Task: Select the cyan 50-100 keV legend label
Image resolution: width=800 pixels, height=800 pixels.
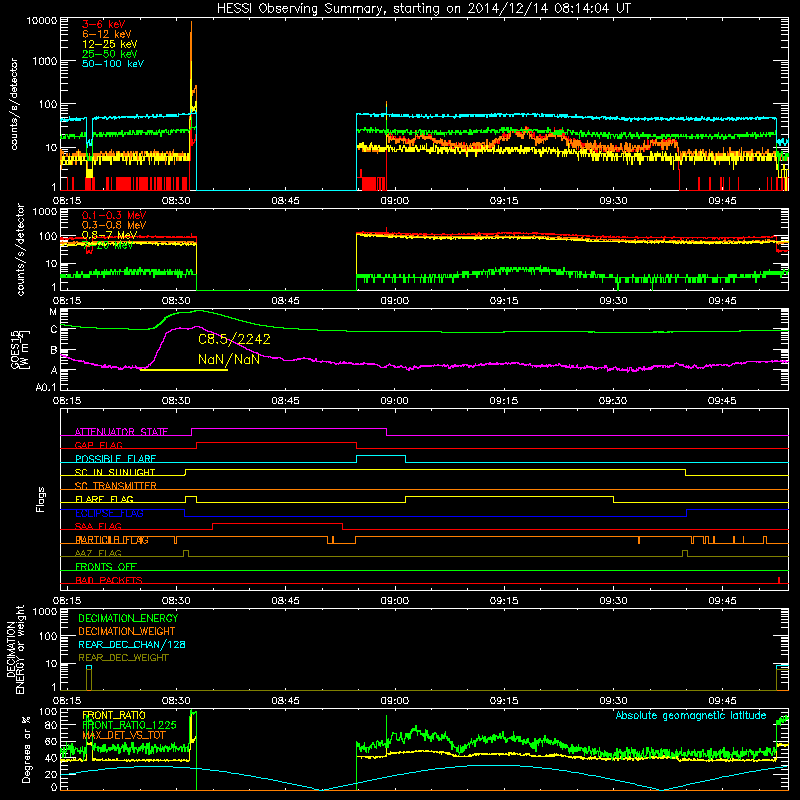Action: [x=113, y=64]
